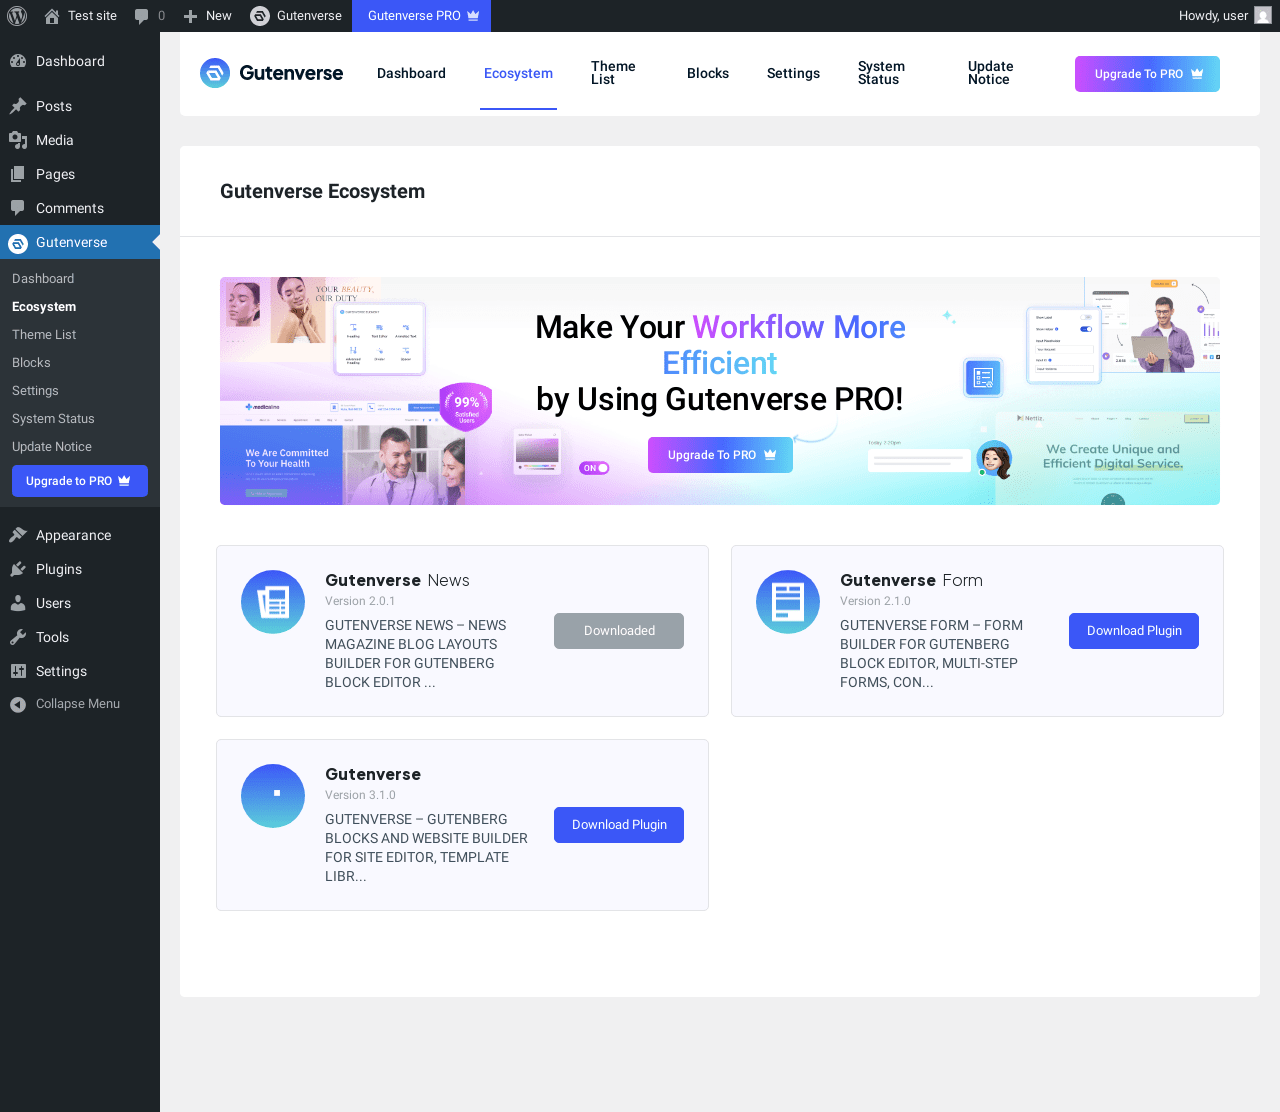
Task: Open the System Status tab
Action: click(x=881, y=73)
